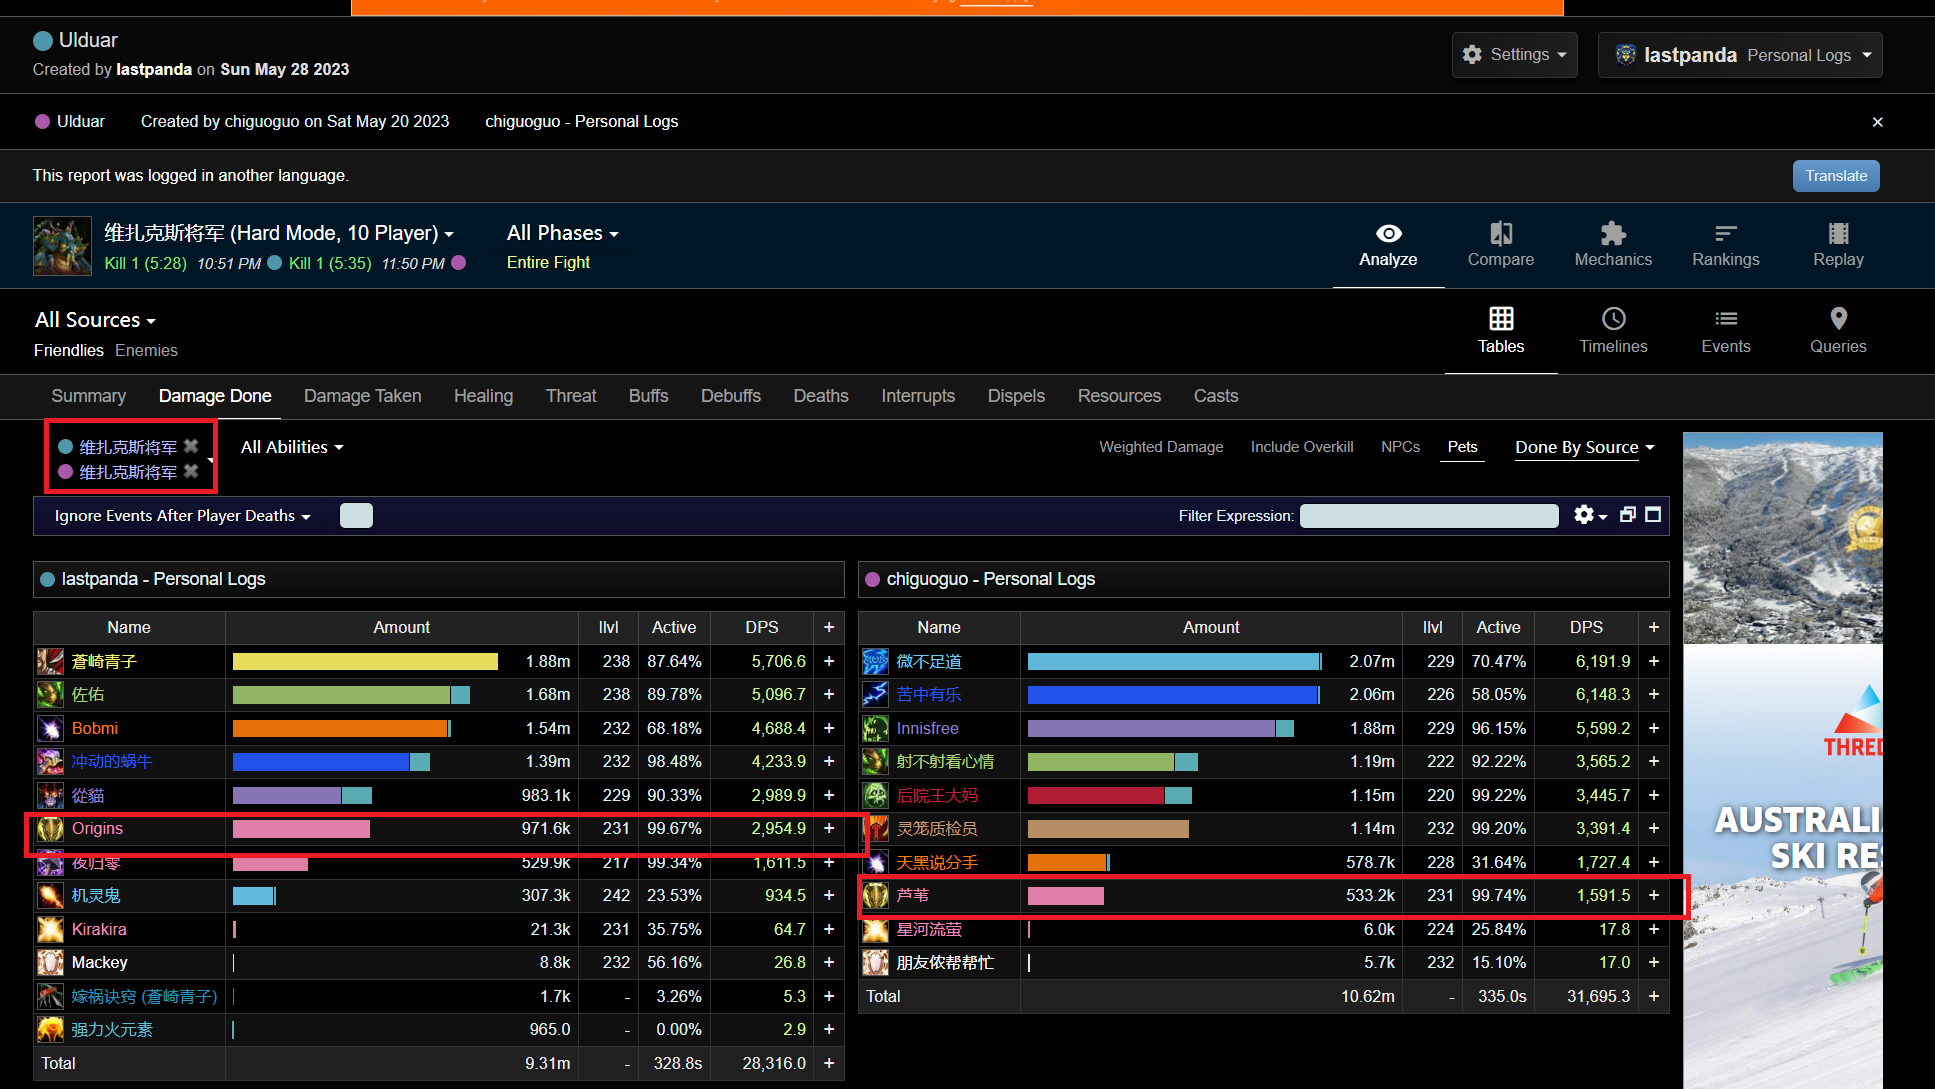Toggle the Pets option
The width and height of the screenshot is (1935, 1089).
(x=1462, y=447)
